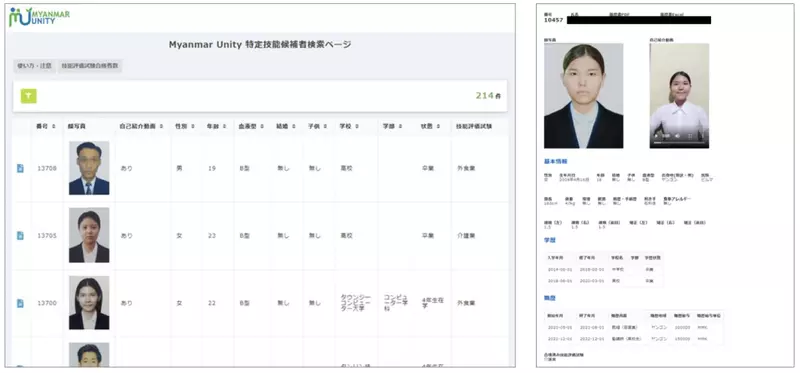Click the large face photo in detail panel
800x373 pixels.
pos(583,95)
